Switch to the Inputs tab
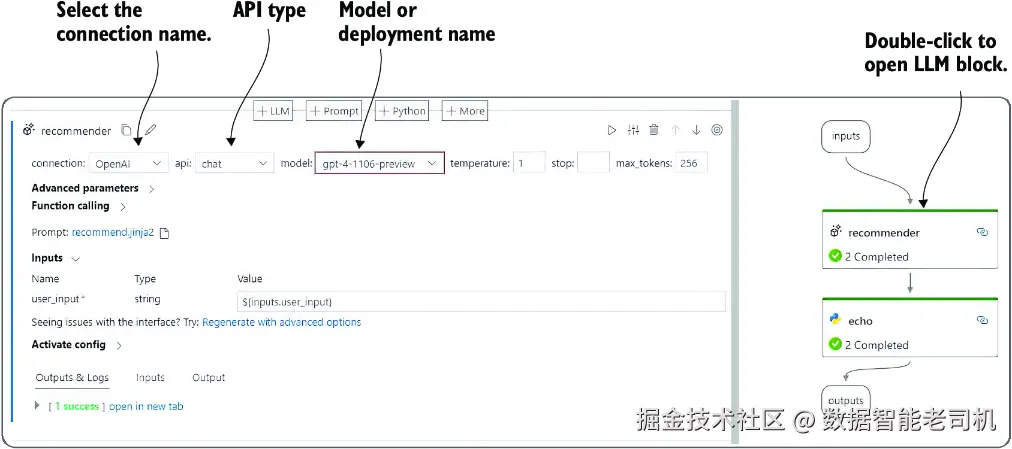1012x449 pixels. [x=150, y=378]
